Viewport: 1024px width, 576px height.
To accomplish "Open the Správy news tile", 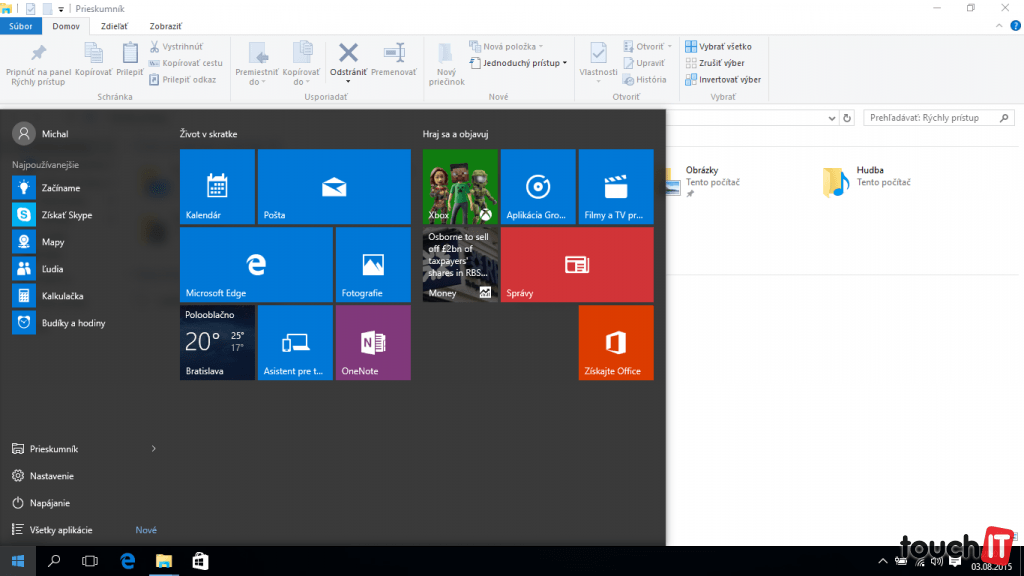I will (x=577, y=264).
